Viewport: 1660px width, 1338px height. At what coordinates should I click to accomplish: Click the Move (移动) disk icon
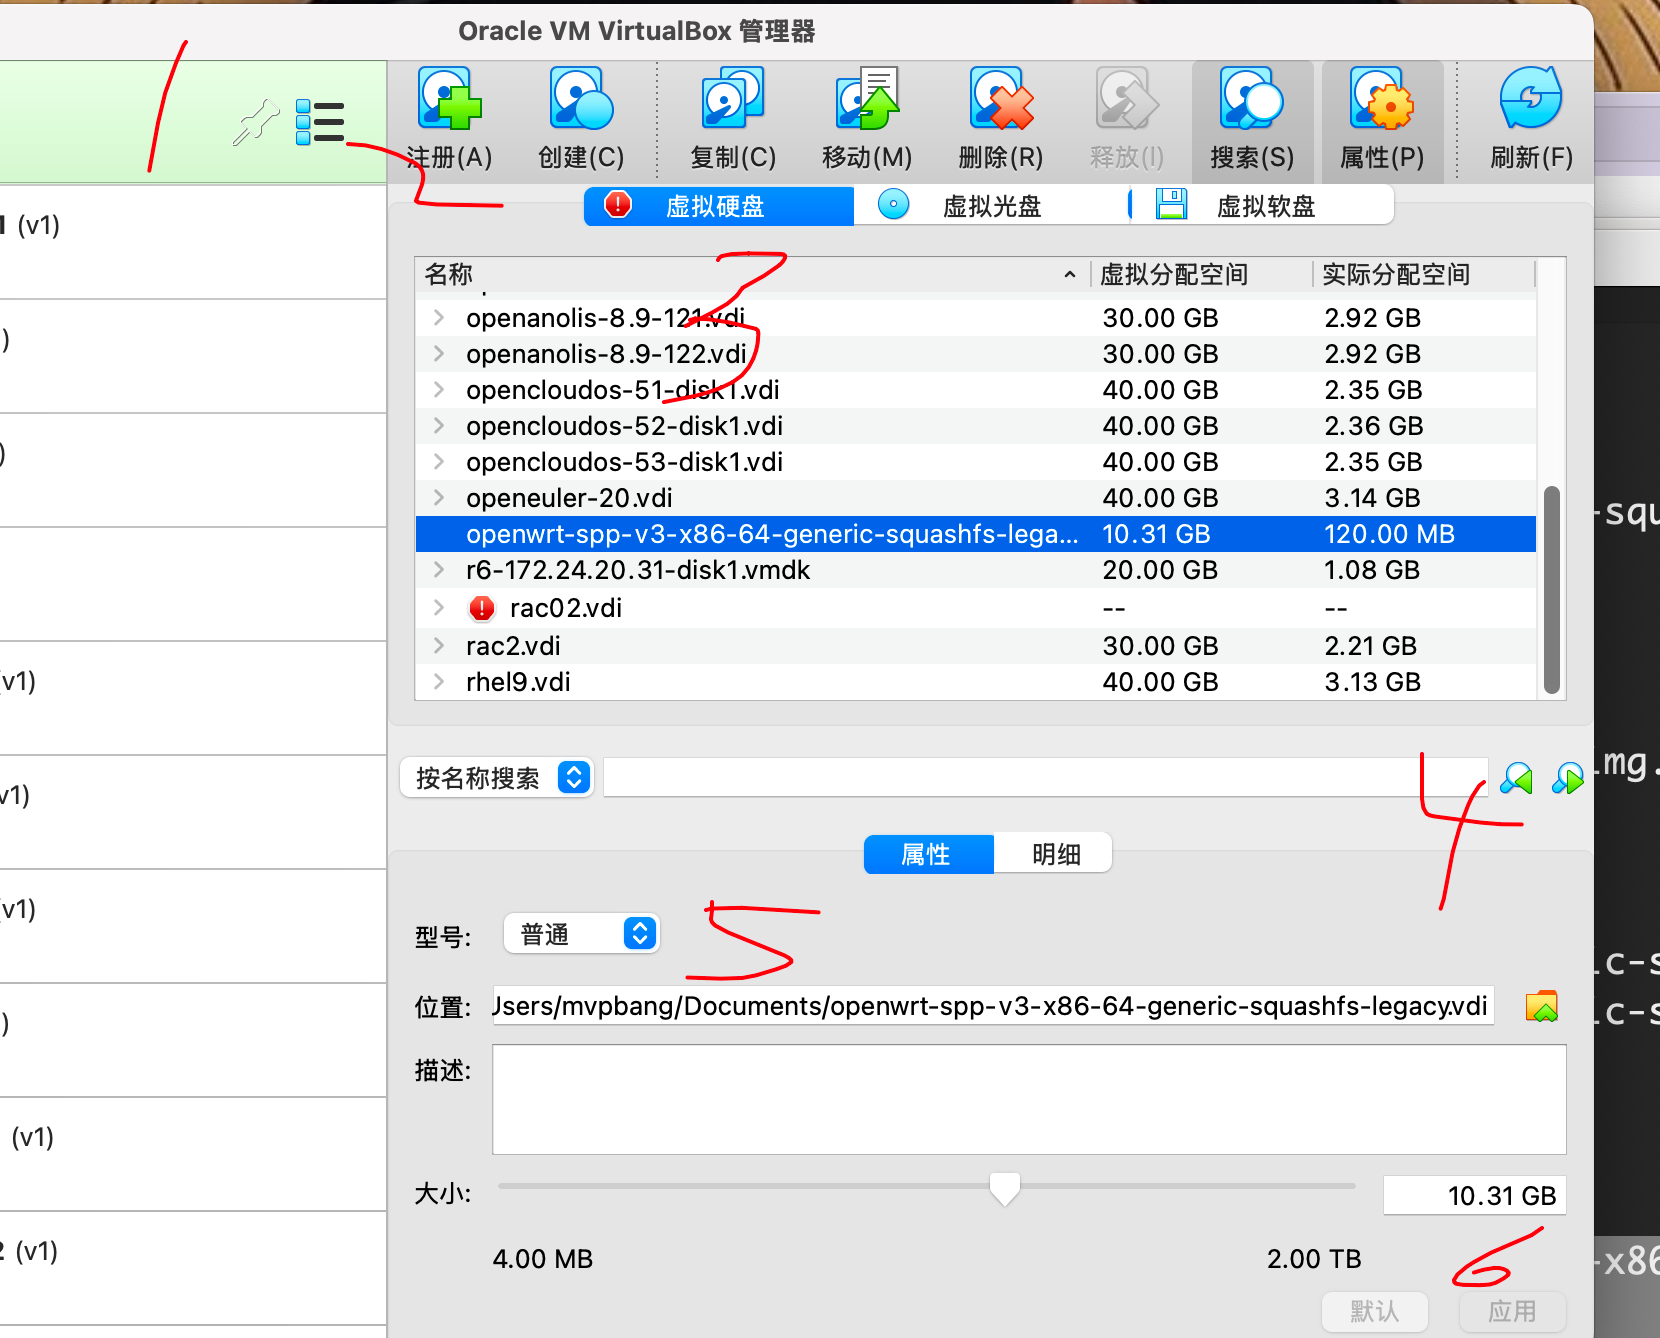pos(866,101)
